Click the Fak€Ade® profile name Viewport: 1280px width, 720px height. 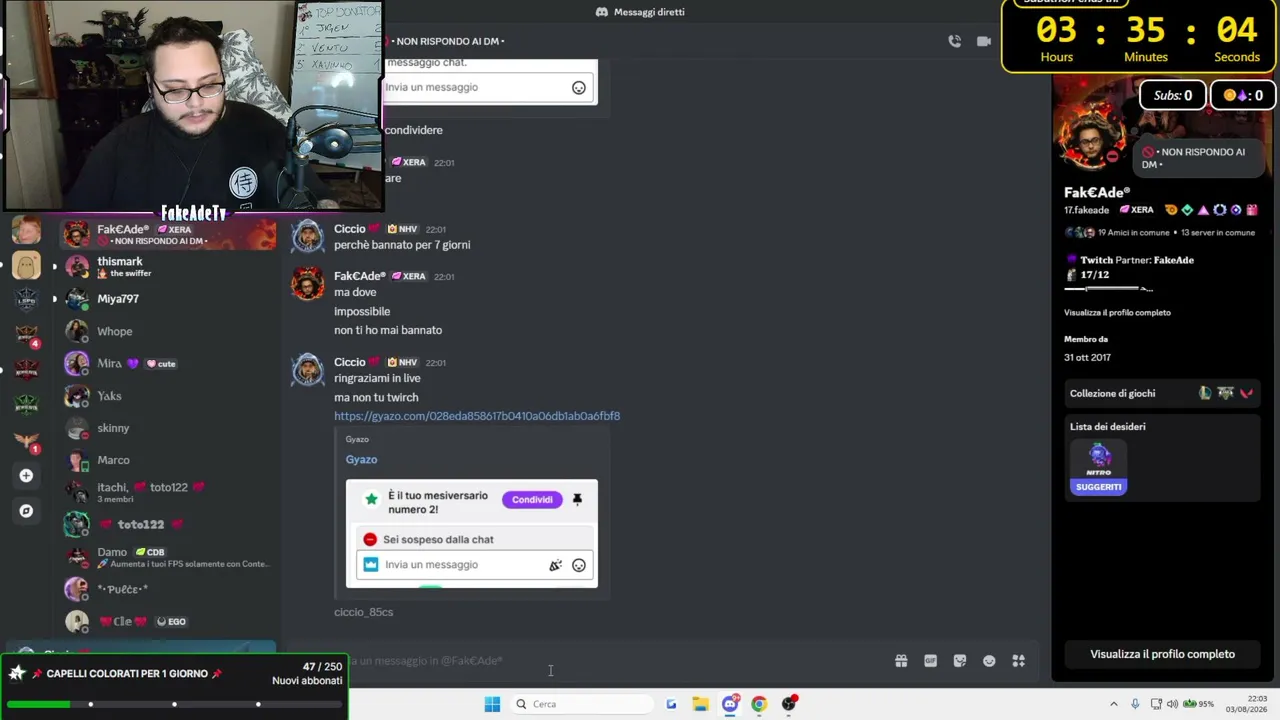click(1097, 193)
